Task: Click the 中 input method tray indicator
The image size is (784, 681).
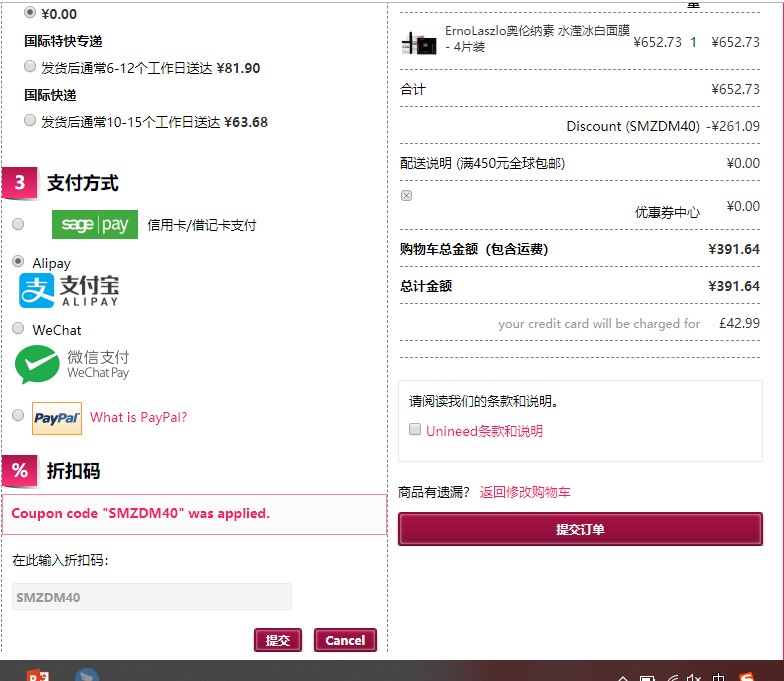Action: [x=718, y=677]
